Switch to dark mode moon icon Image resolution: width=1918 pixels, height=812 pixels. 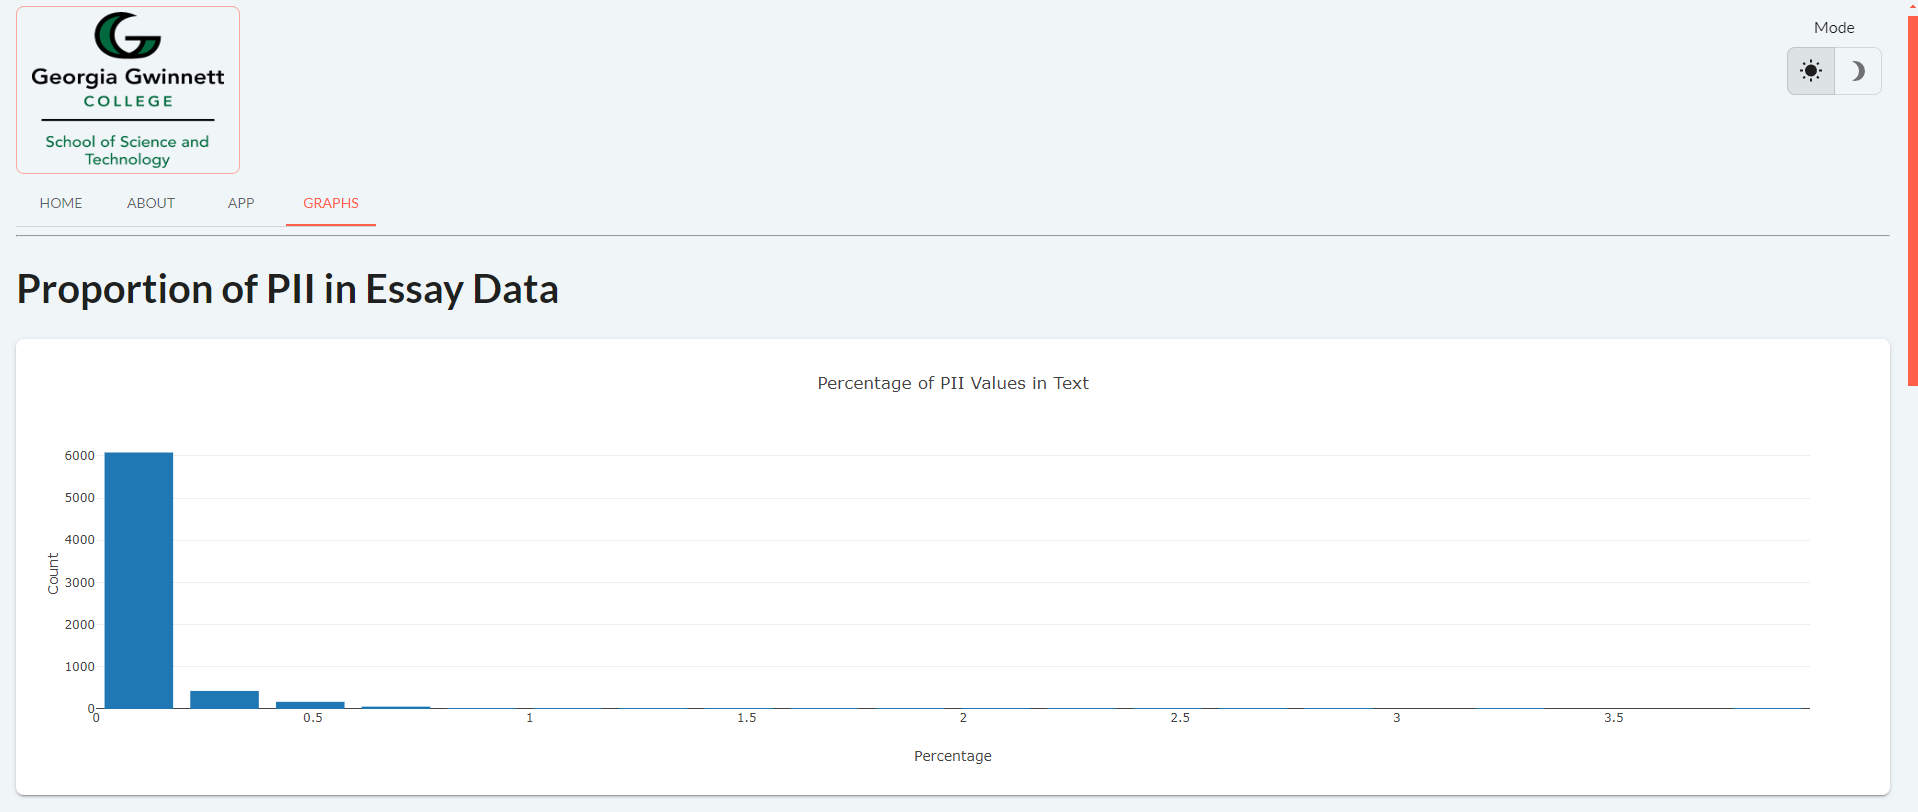[x=1858, y=71]
